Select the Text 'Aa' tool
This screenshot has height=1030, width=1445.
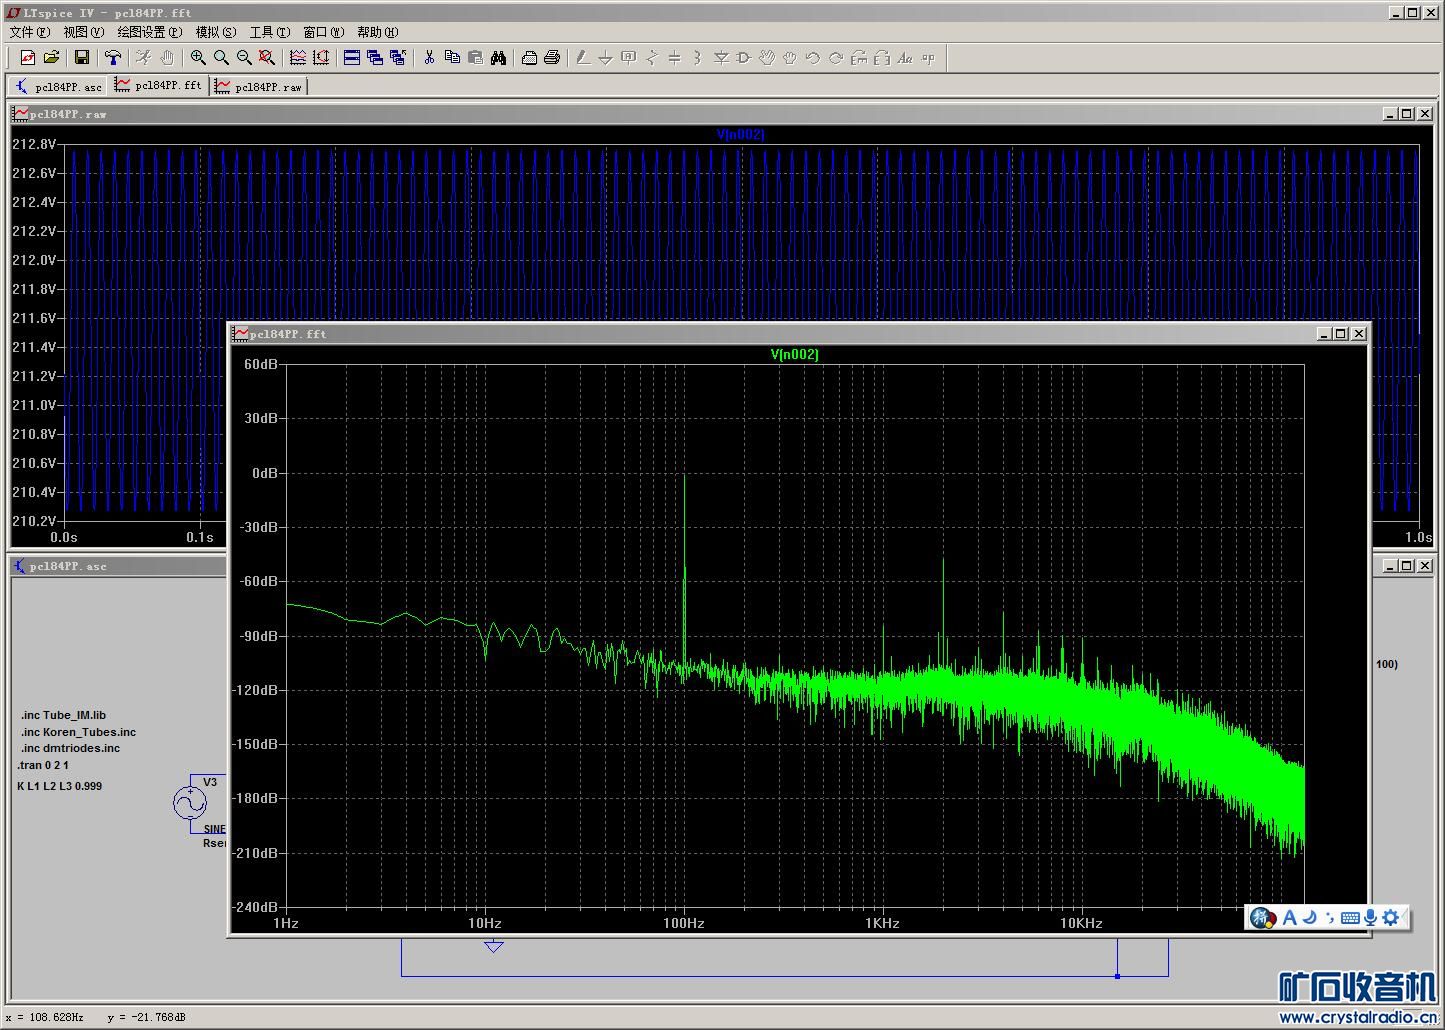point(905,58)
